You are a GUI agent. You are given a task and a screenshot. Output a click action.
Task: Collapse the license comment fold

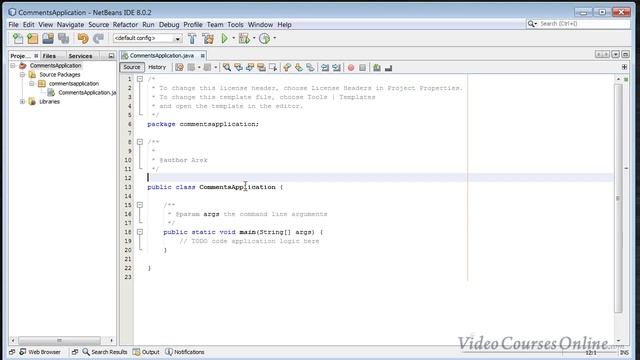coord(140,79)
